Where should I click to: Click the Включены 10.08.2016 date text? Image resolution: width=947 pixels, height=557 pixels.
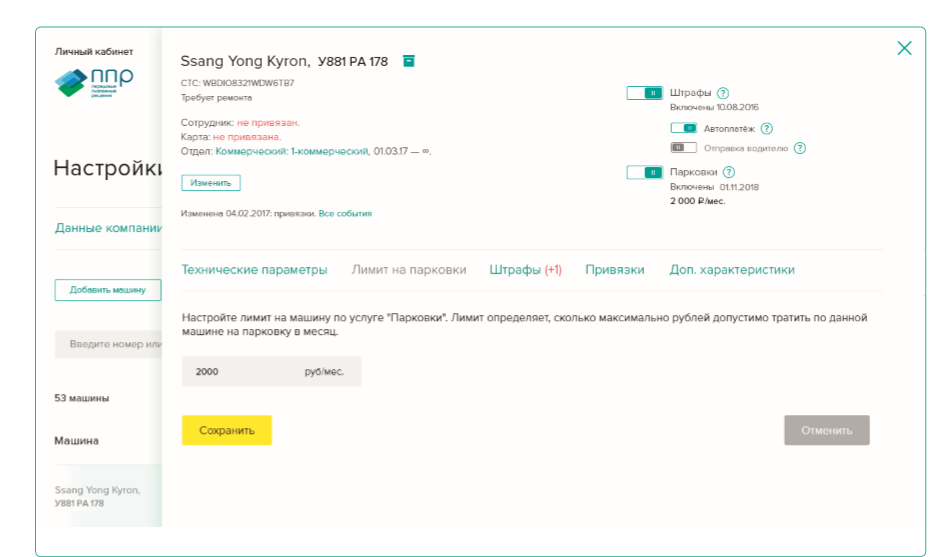[x=714, y=108]
